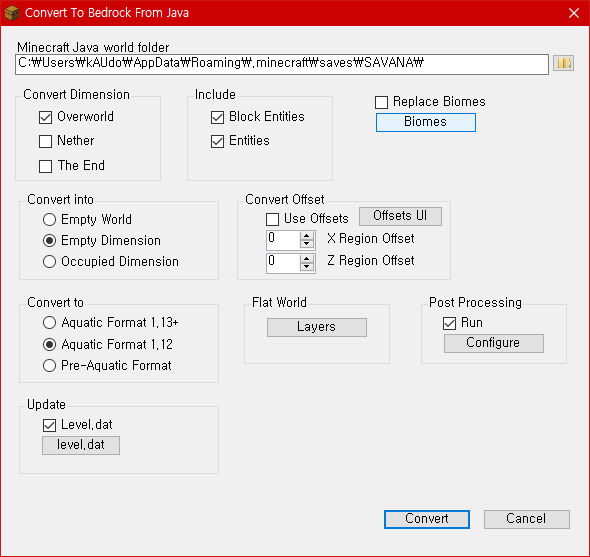
Task: Start conversion with the Convert button
Action: [427, 519]
